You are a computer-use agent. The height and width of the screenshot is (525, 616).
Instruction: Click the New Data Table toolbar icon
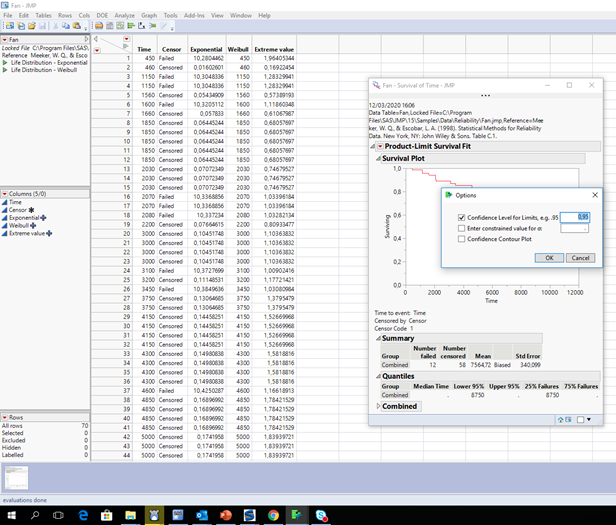click(10, 26)
